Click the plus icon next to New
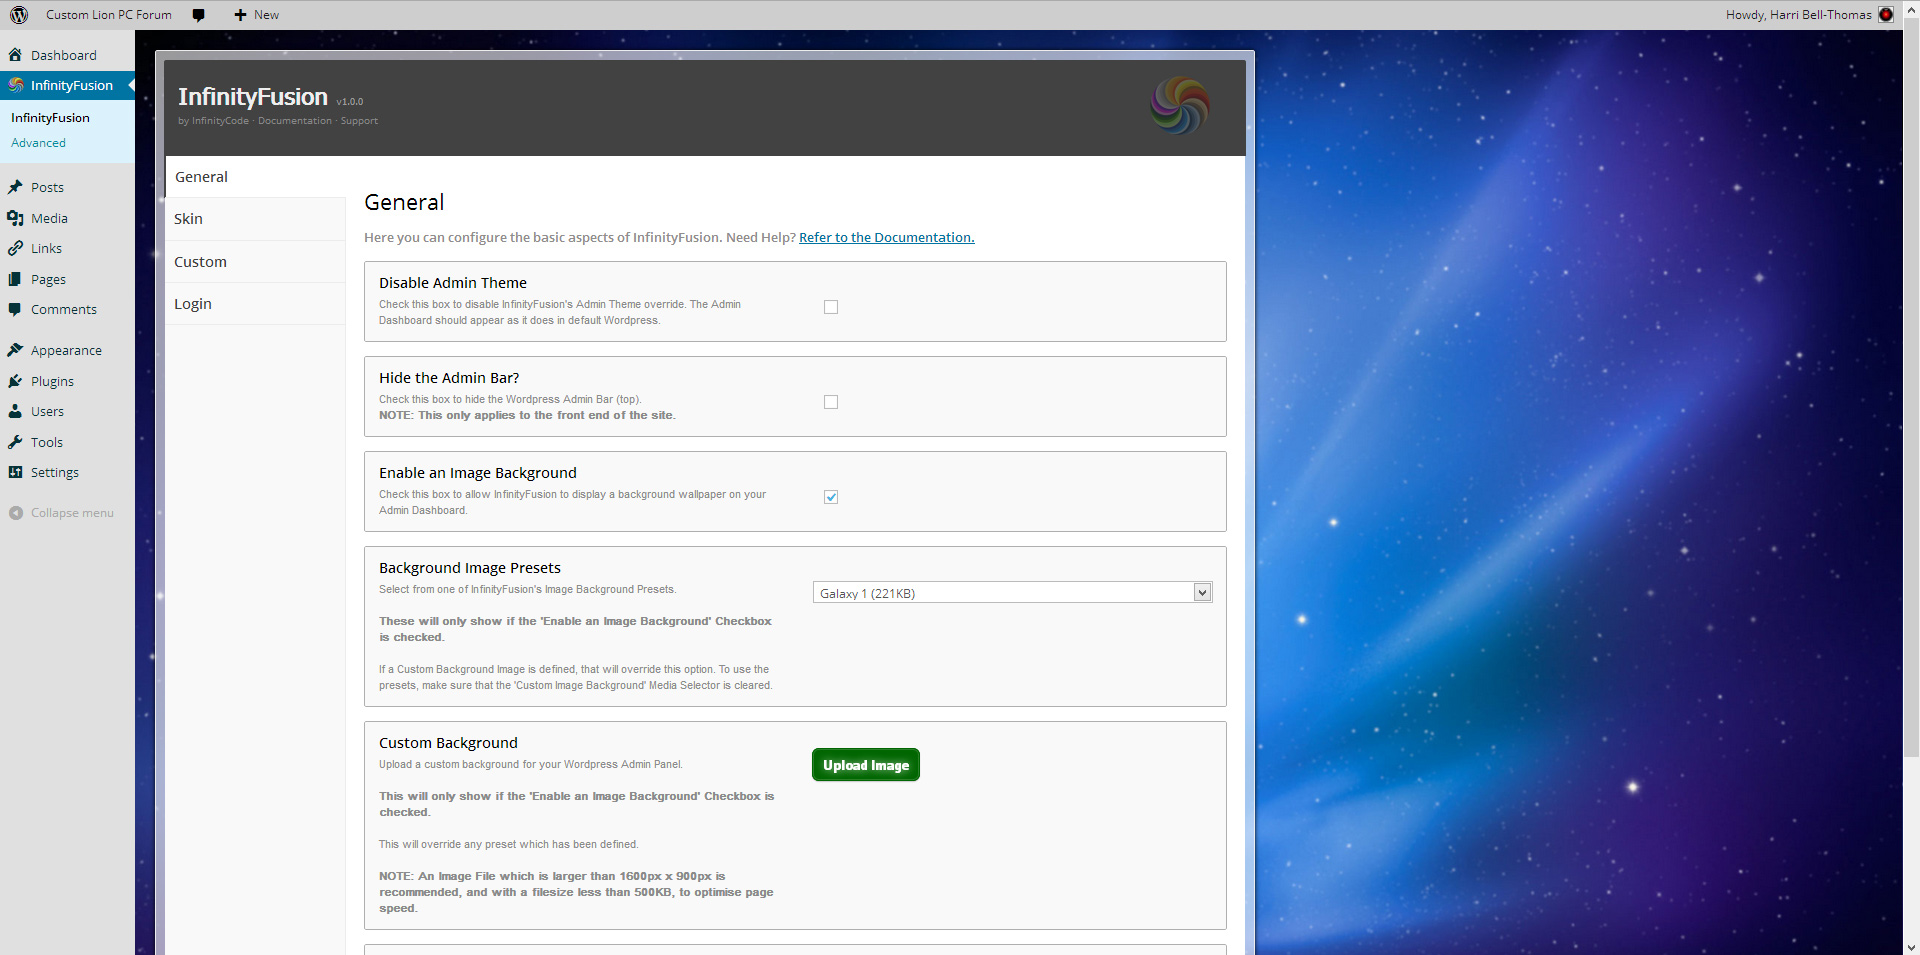1920x955 pixels. (240, 15)
